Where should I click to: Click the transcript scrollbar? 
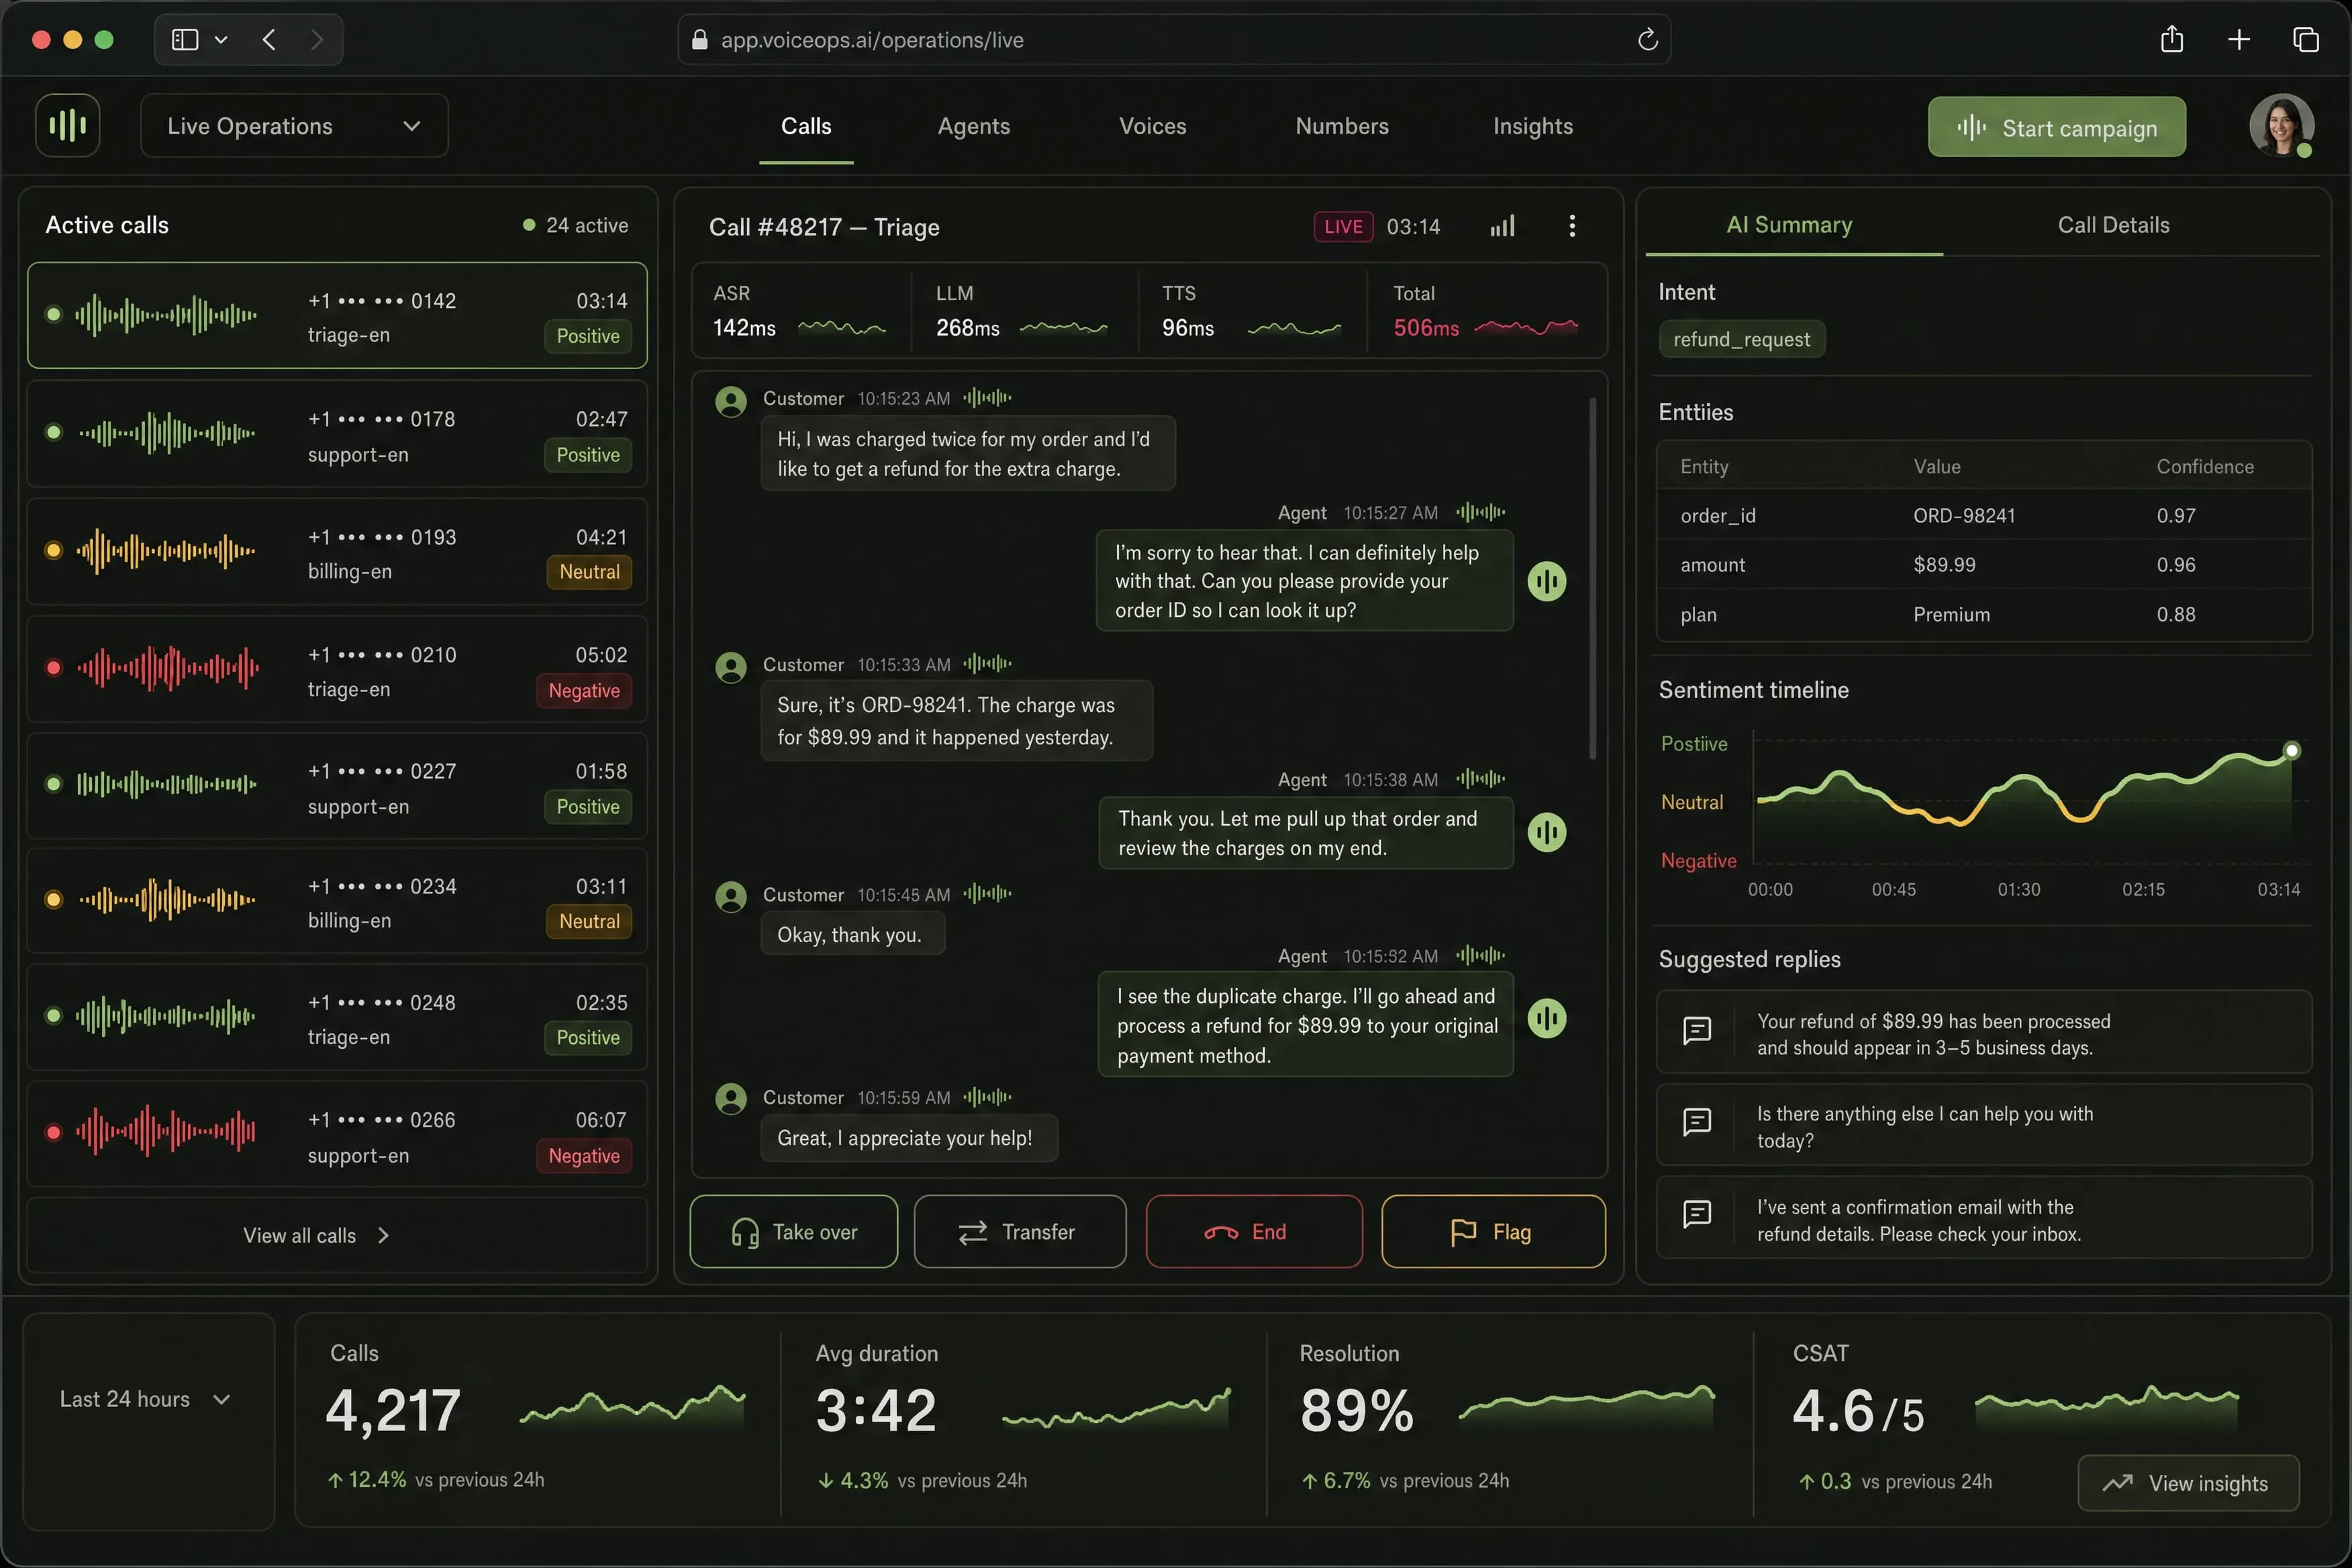(x=1592, y=578)
